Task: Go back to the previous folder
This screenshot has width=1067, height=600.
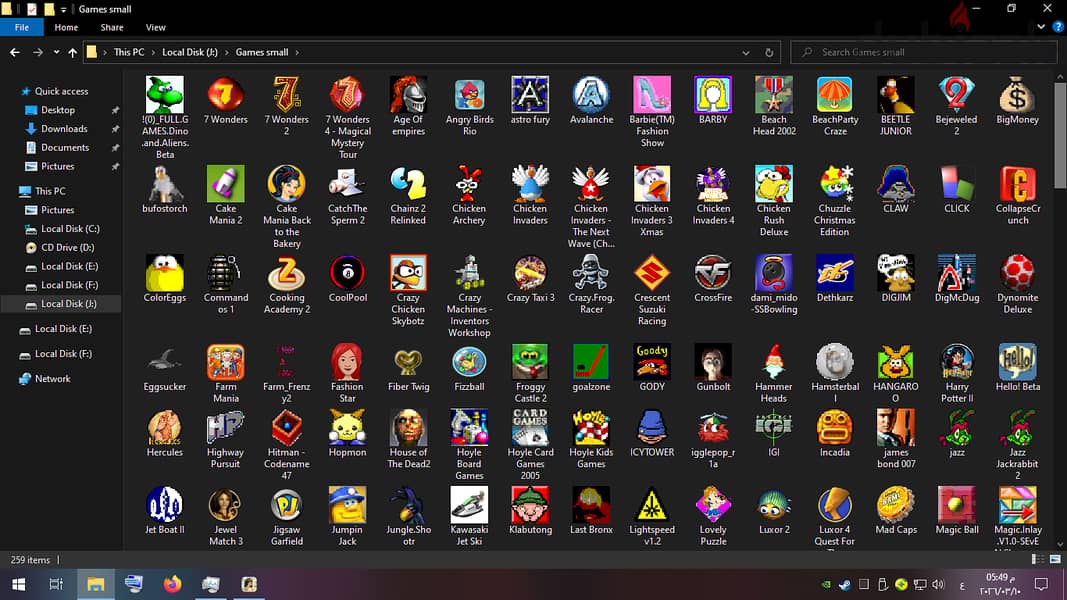Action: (15, 52)
